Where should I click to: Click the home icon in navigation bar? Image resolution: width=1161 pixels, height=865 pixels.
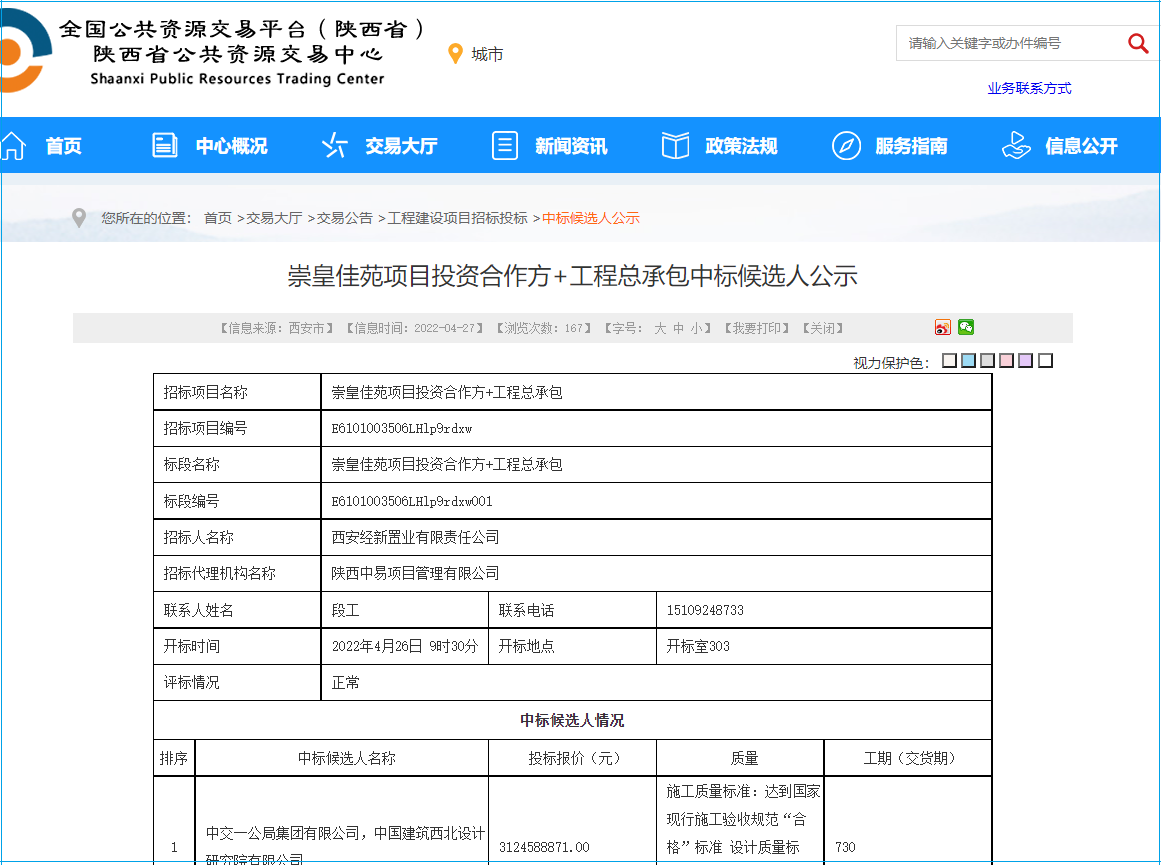coord(13,146)
